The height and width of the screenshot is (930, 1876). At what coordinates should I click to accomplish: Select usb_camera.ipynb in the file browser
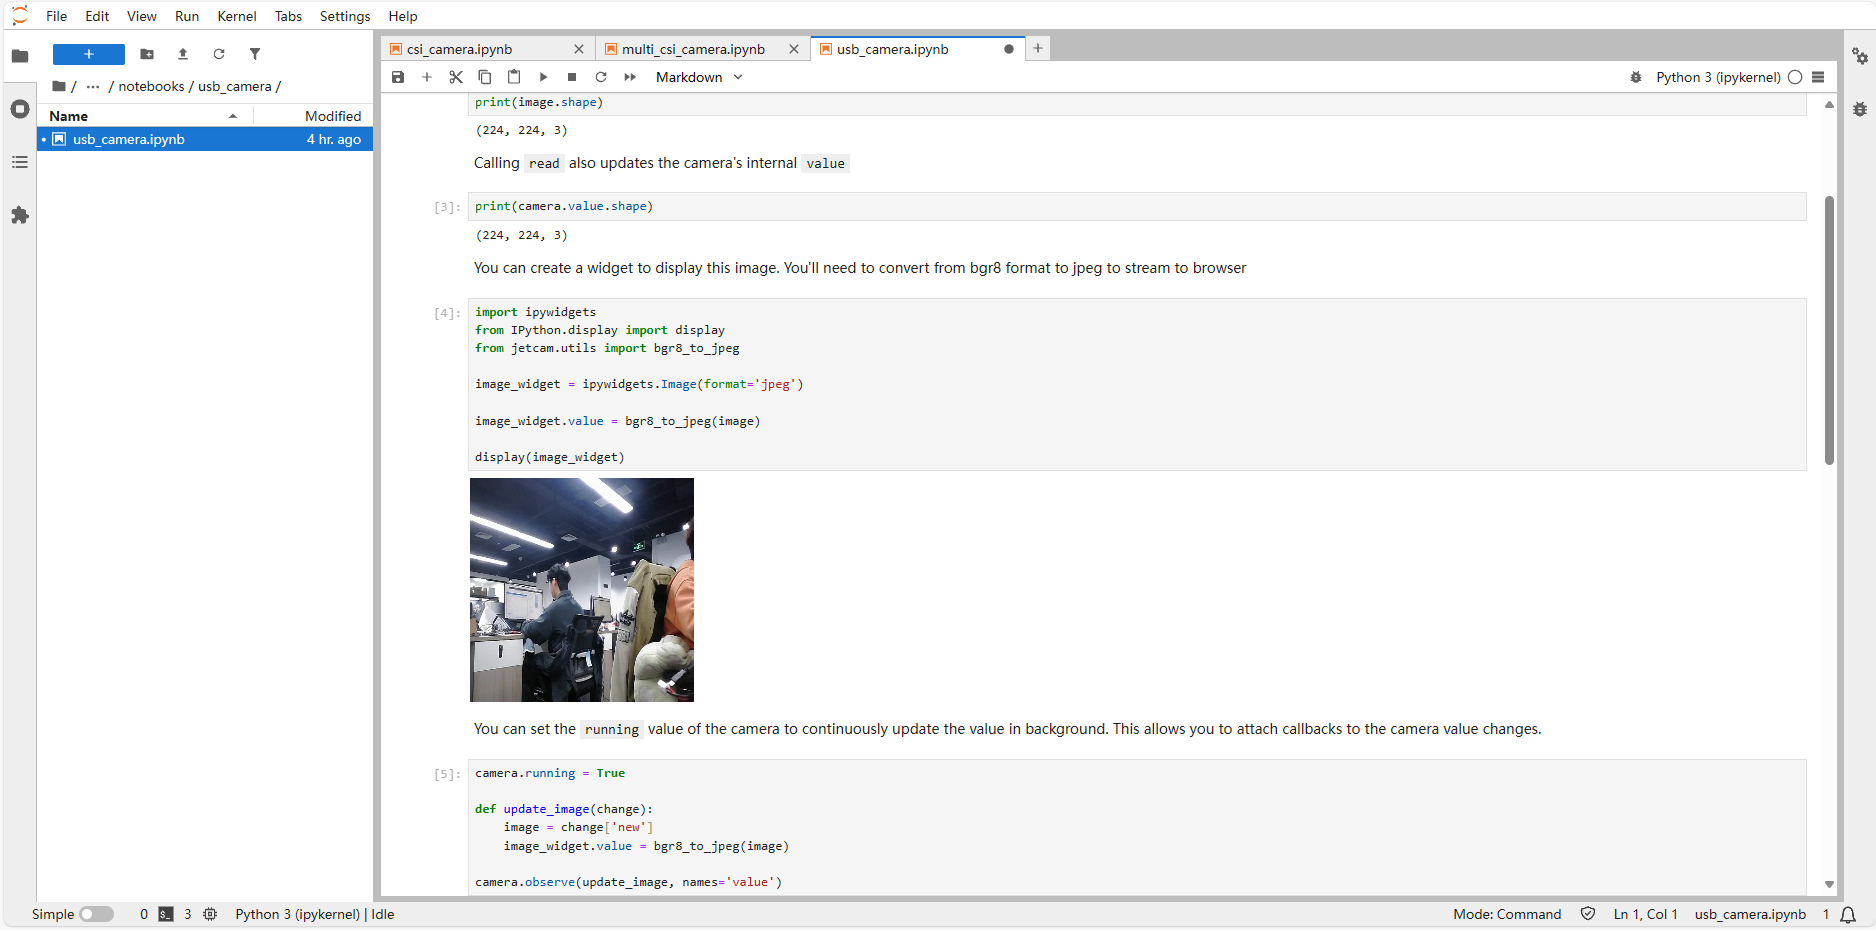pos(129,139)
